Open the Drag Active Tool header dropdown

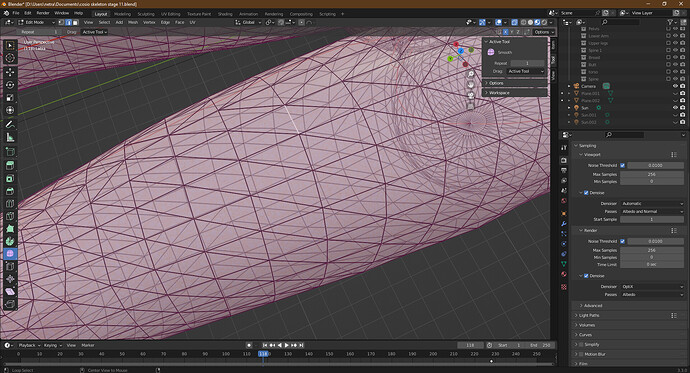(95, 32)
